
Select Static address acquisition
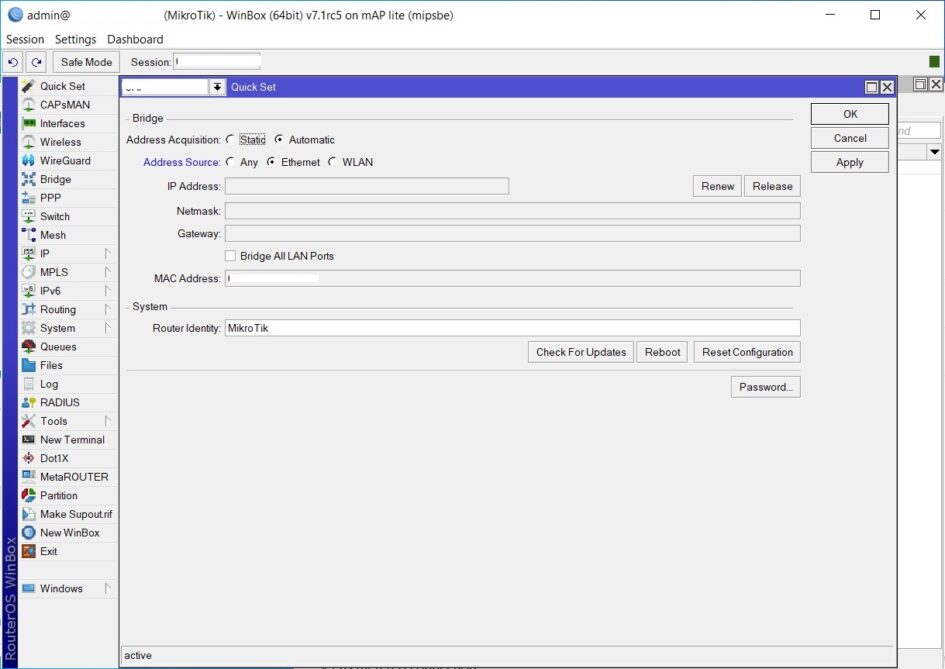(232, 139)
